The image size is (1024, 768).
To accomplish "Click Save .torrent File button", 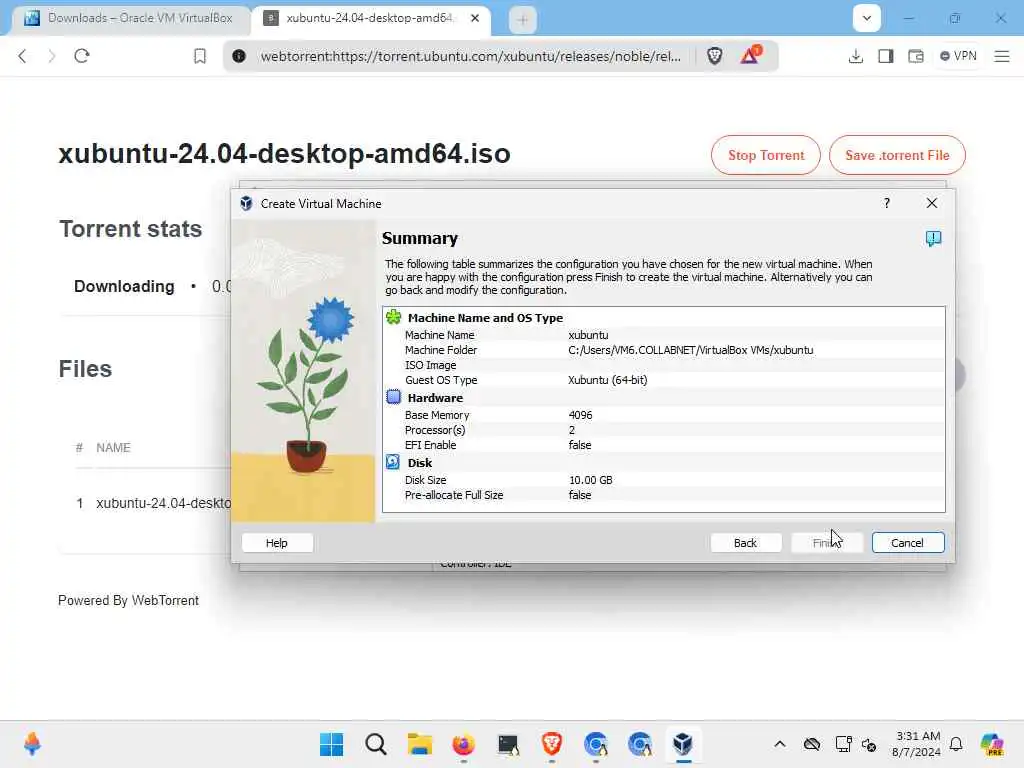I will (897, 155).
